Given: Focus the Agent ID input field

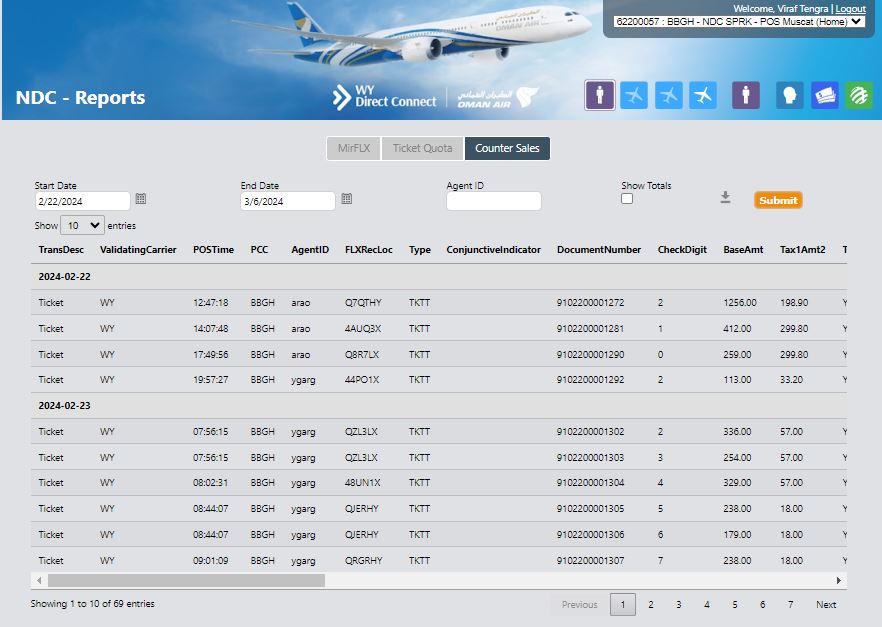Looking at the screenshot, I should pyautogui.click(x=493, y=201).
